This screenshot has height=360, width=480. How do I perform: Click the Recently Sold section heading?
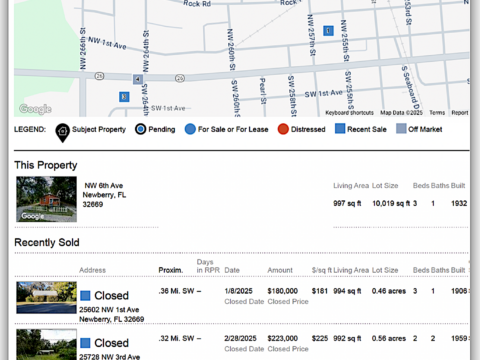point(47,242)
